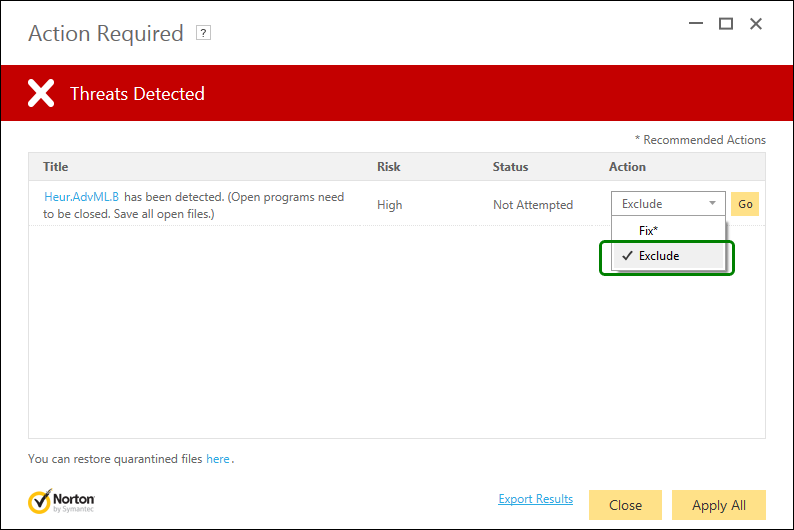
Task: Follow the 'here' restore quarantined files link
Action: click(x=218, y=459)
